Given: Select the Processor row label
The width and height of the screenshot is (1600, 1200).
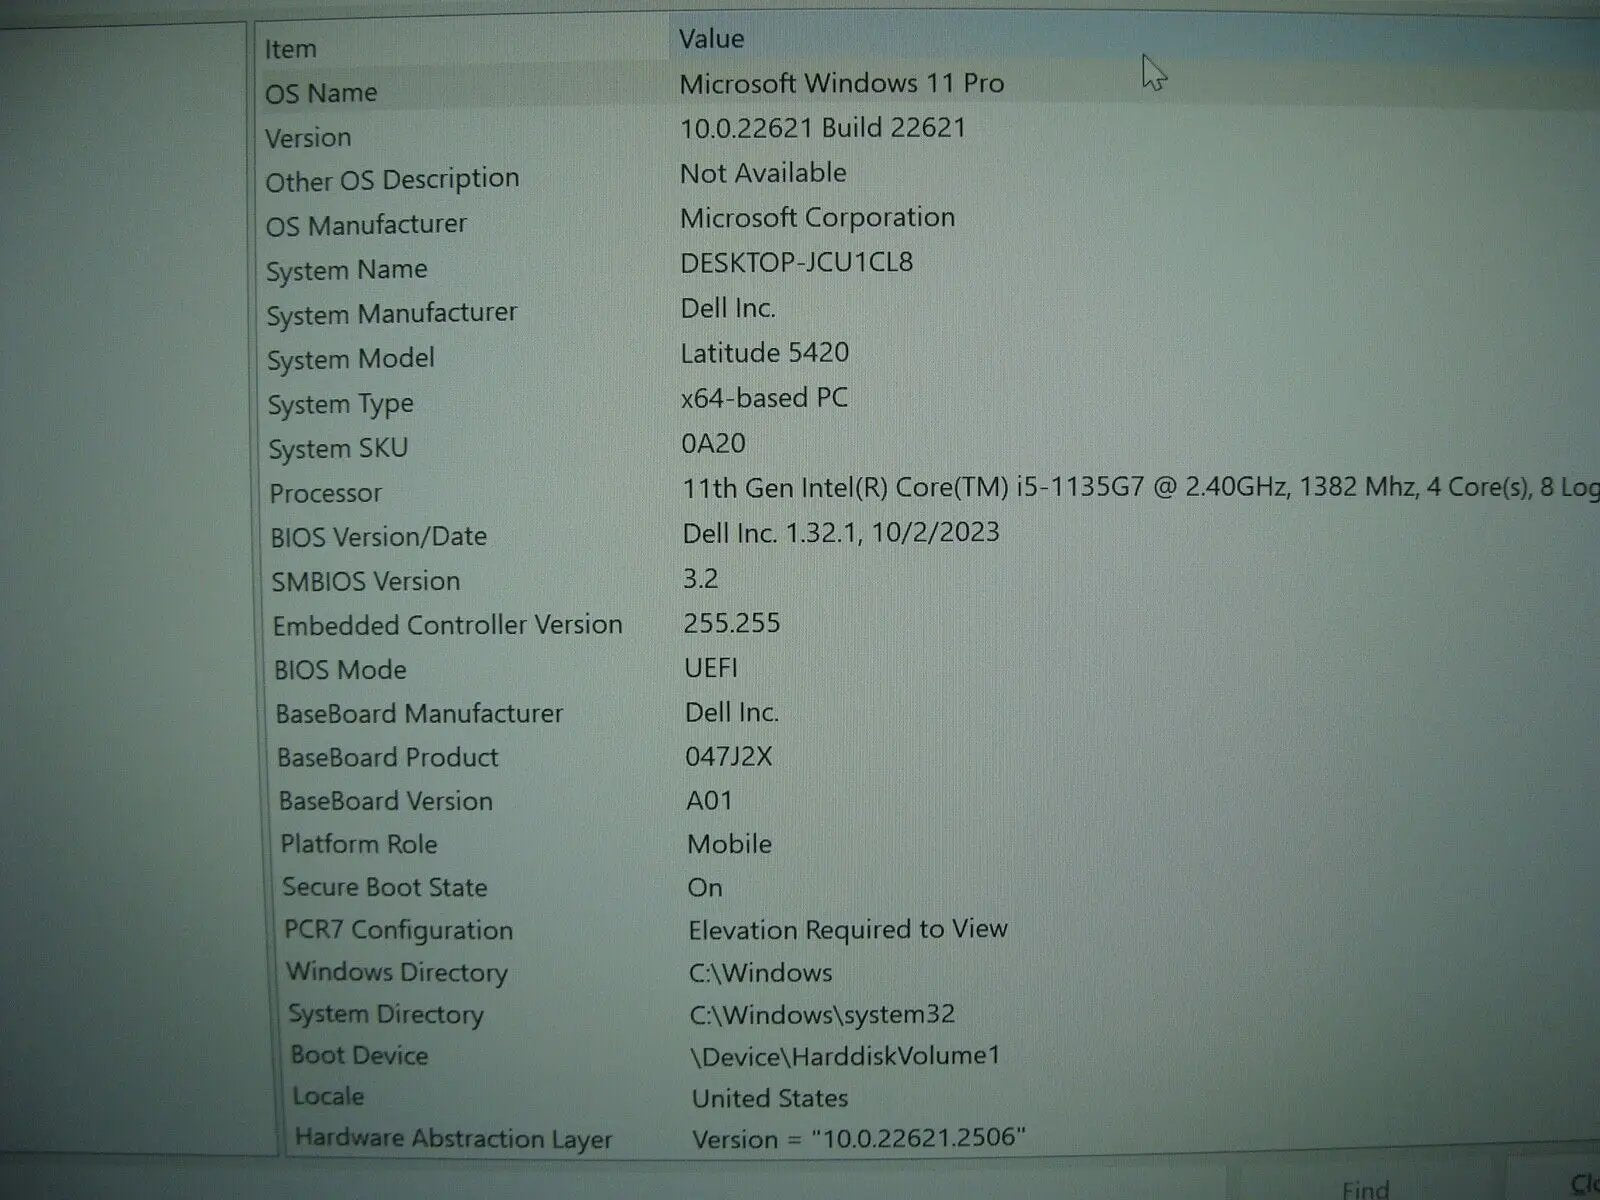Looking at the screenshot, I should [325, 494].
